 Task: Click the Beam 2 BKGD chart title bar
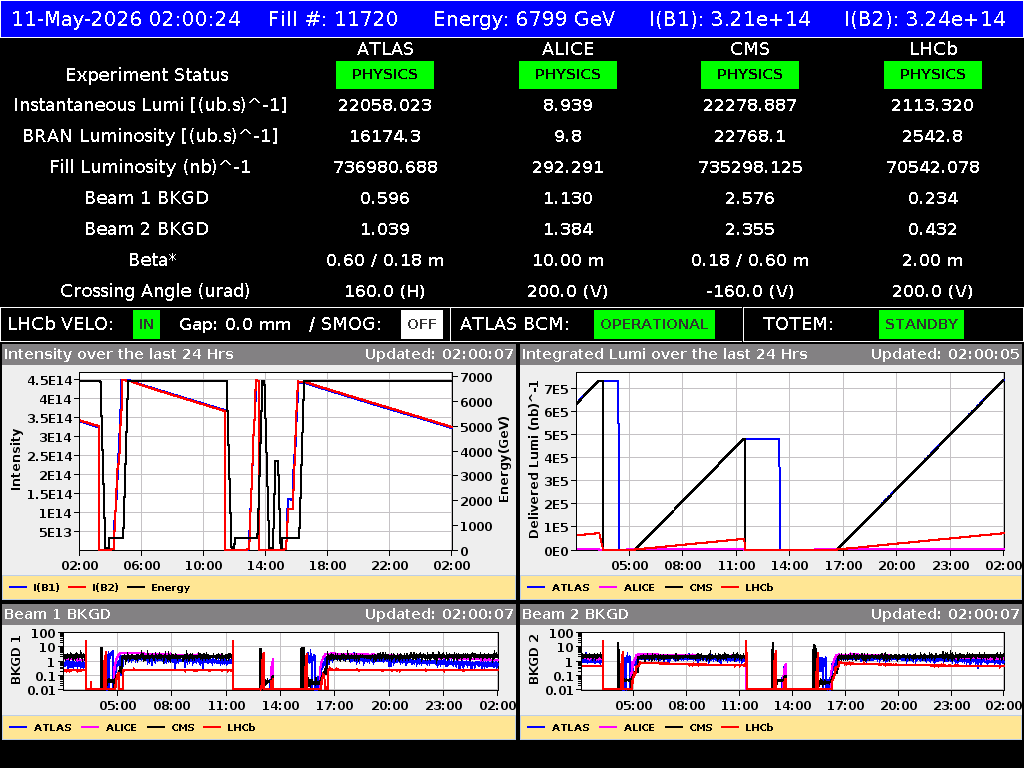point(771,614)
